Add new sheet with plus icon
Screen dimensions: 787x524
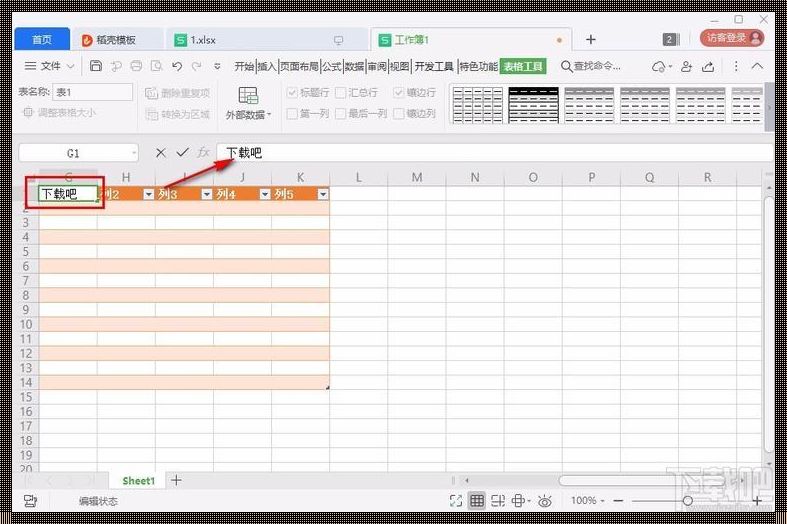(x=176, y=480)
